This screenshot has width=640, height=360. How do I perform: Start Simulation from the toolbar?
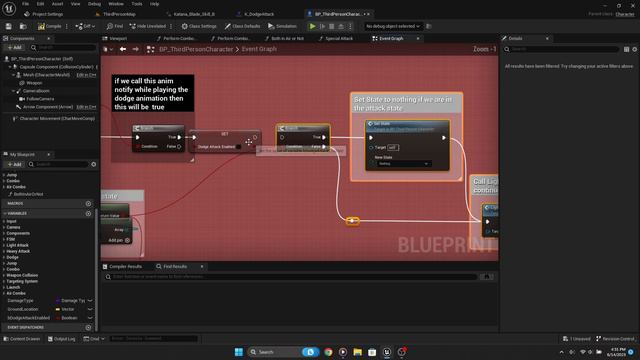[282, 26]
